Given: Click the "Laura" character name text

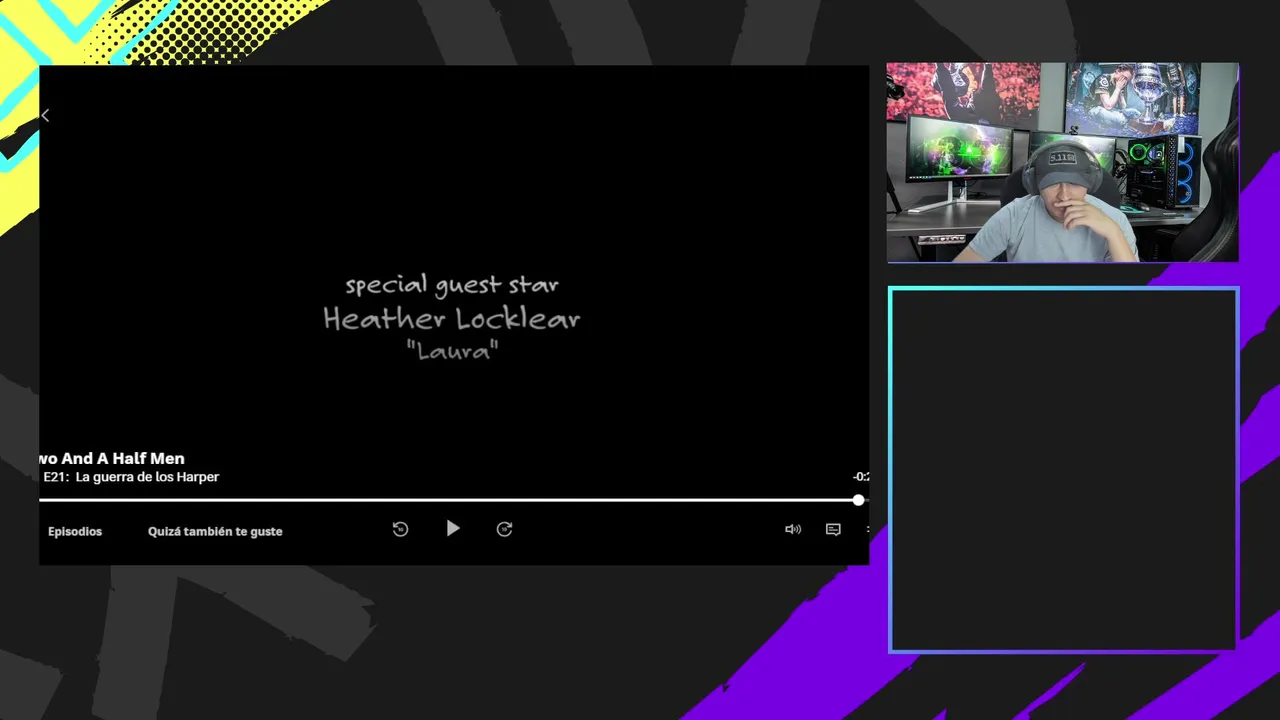Looking at the screenshot, I should tap(452, 350).
